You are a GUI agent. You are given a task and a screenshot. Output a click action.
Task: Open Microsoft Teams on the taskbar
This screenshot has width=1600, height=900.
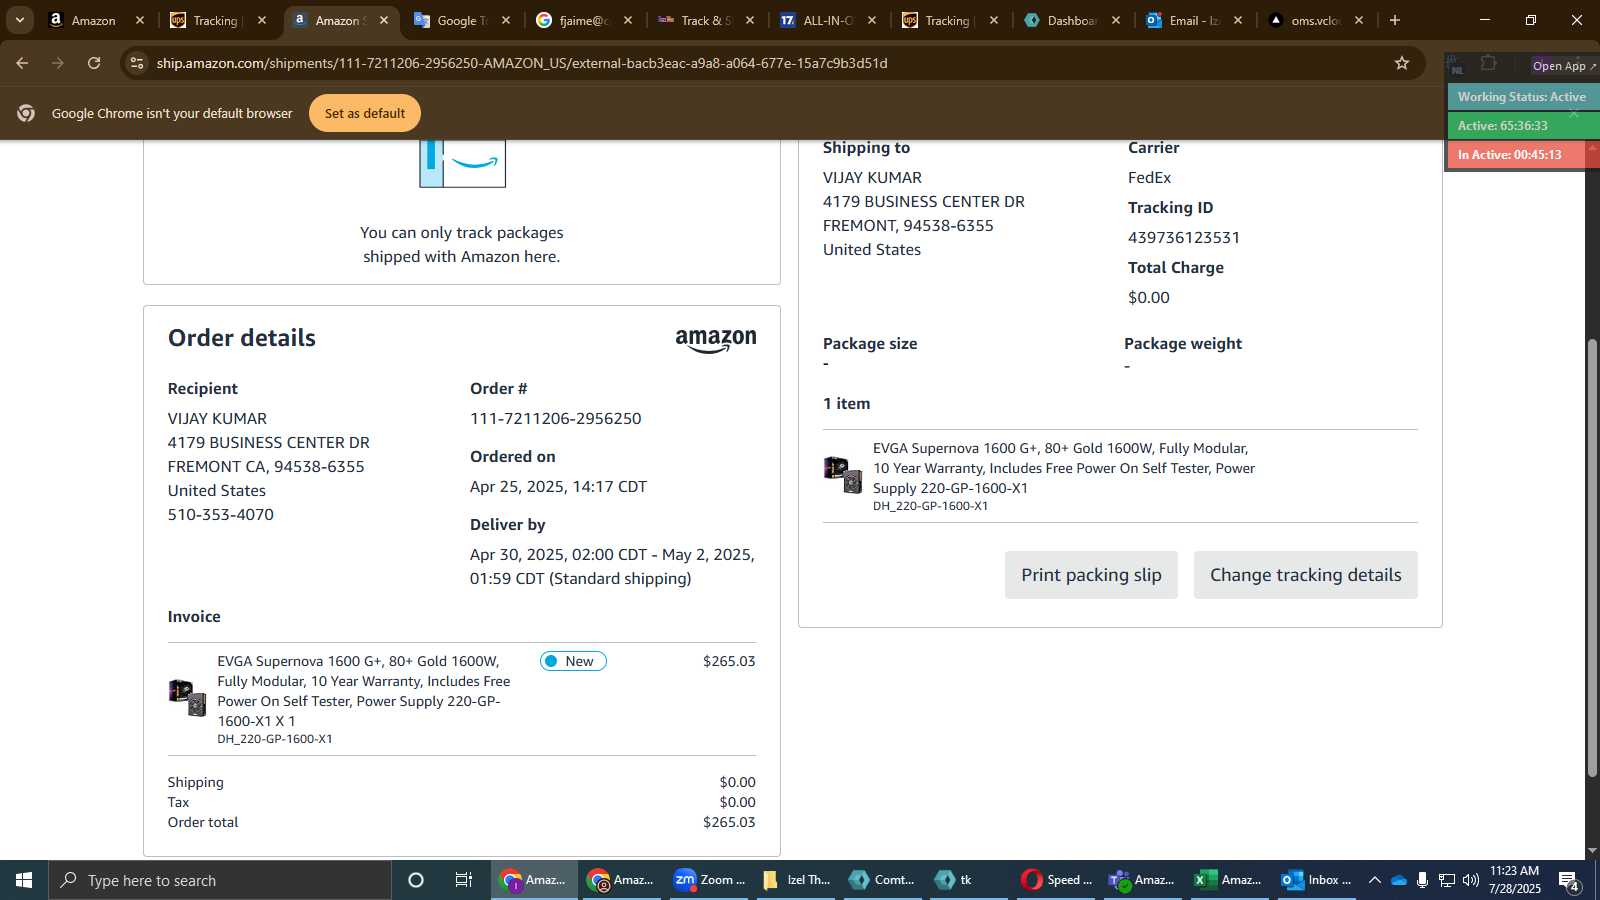point(1142,880)
